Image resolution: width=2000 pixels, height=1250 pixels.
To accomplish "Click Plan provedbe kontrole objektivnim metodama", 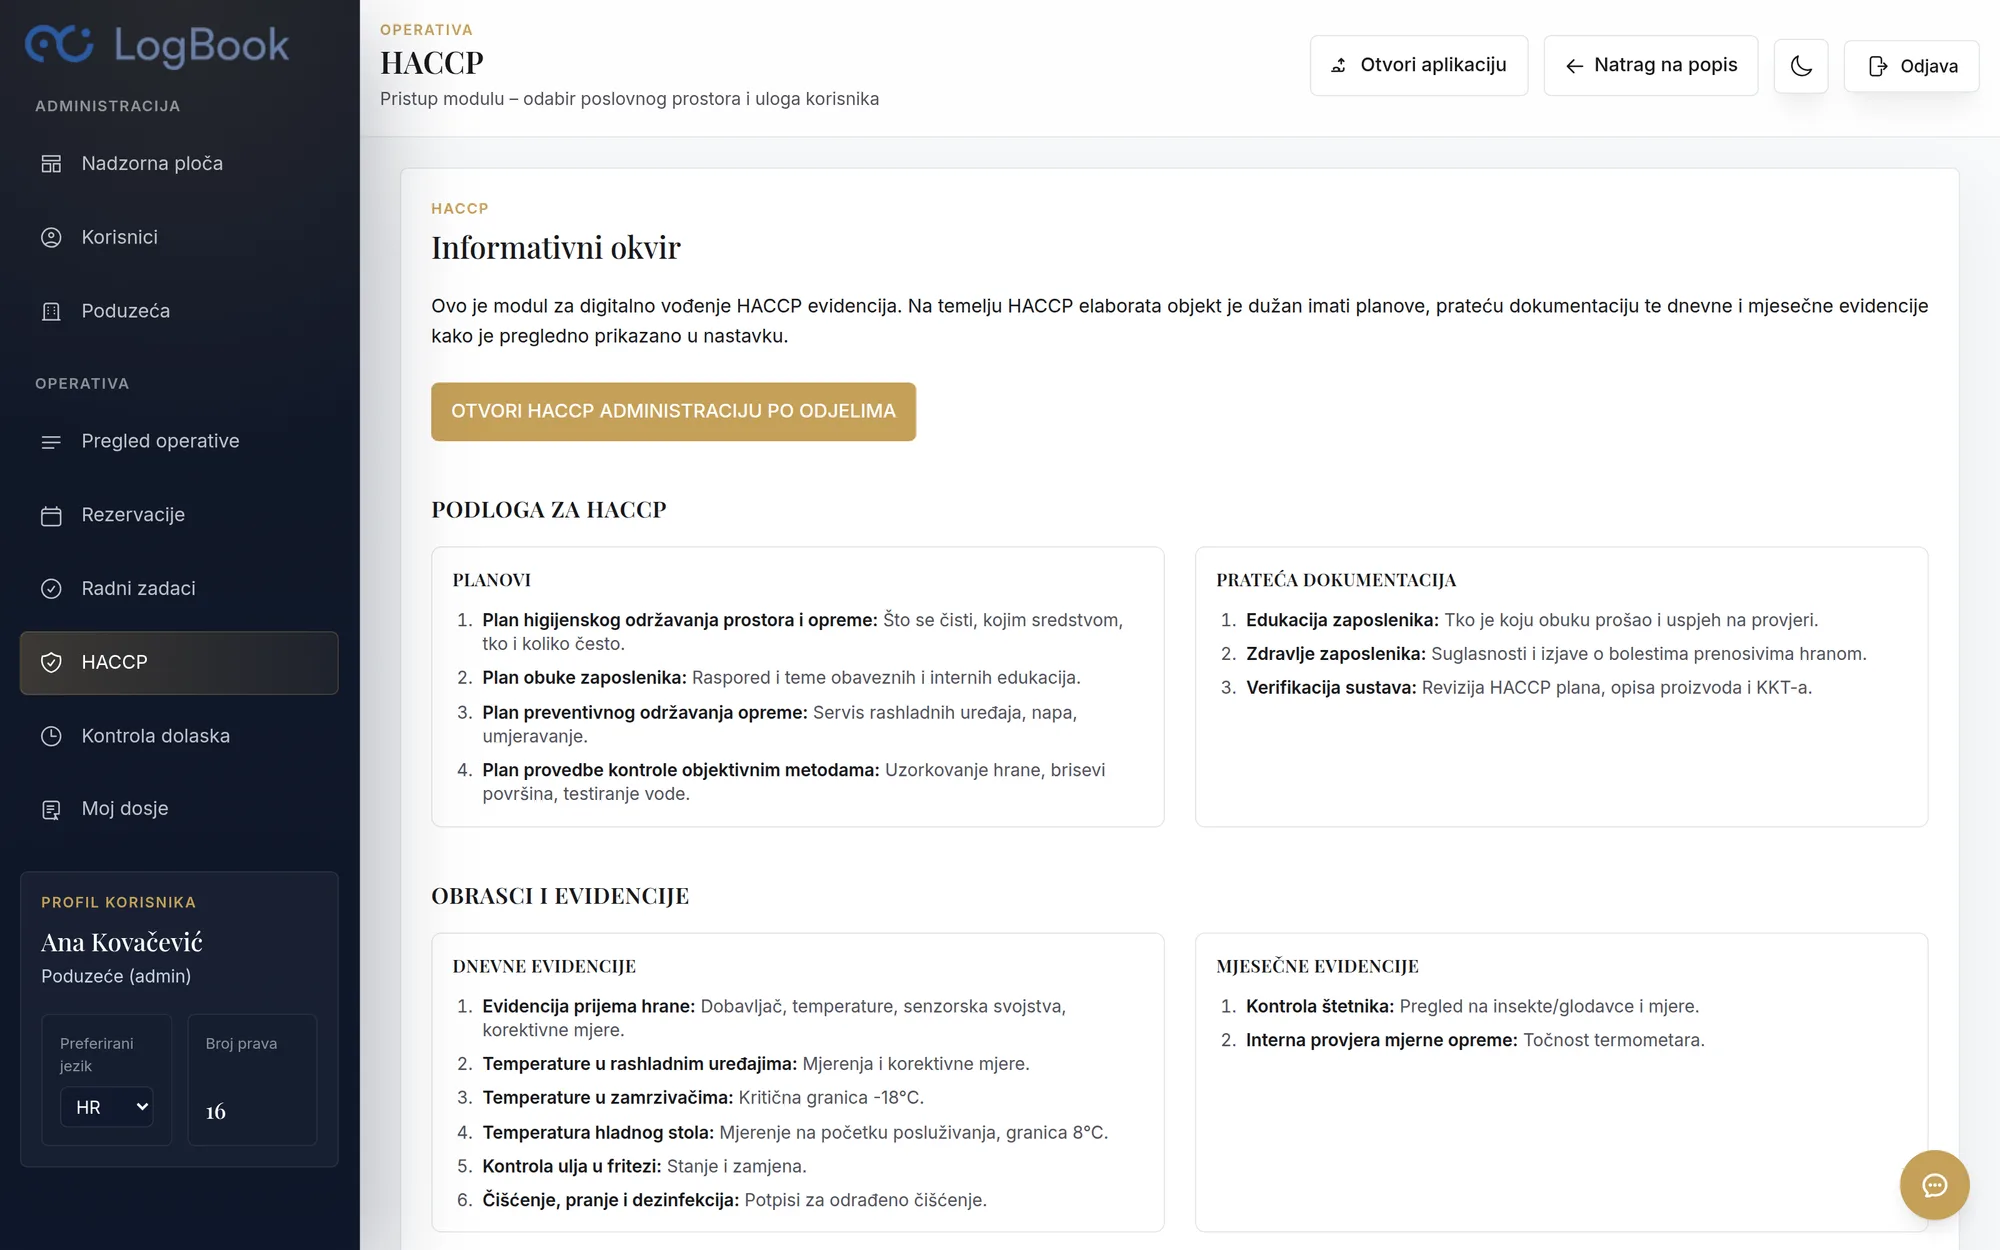I will 794,782.
